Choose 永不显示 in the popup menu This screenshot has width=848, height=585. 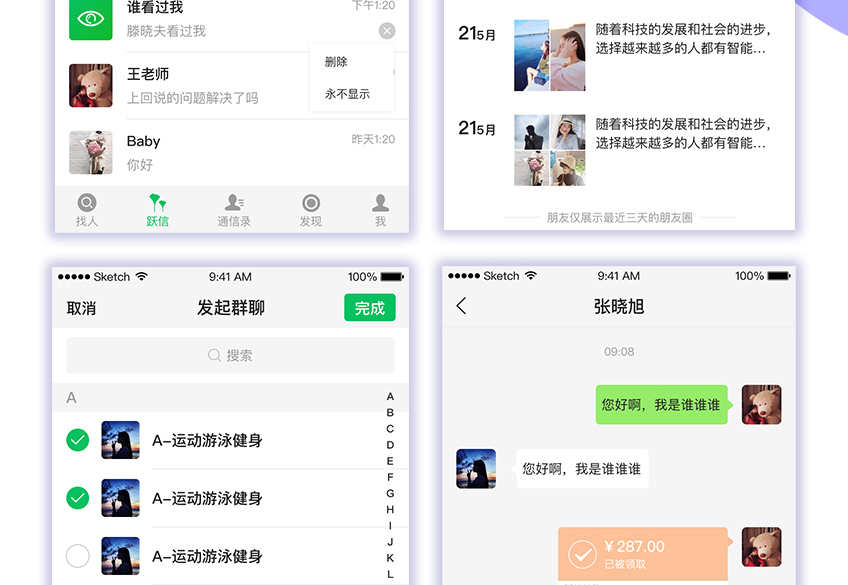point(347,94)
